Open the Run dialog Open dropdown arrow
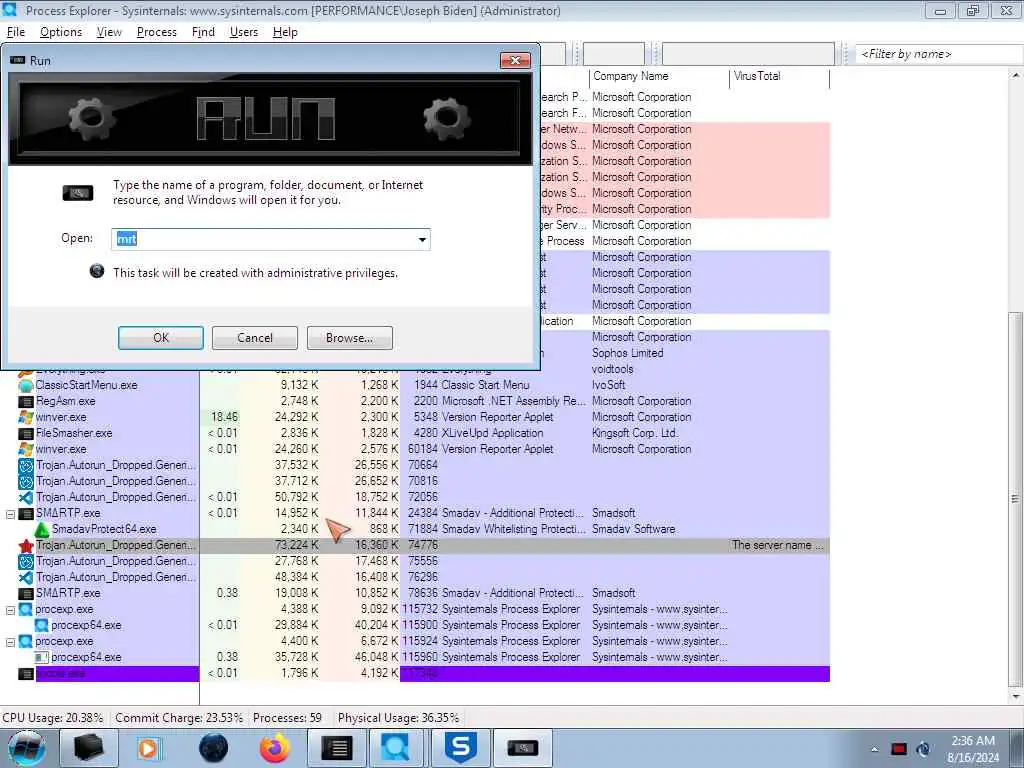1024x768 pixels. 423,240
